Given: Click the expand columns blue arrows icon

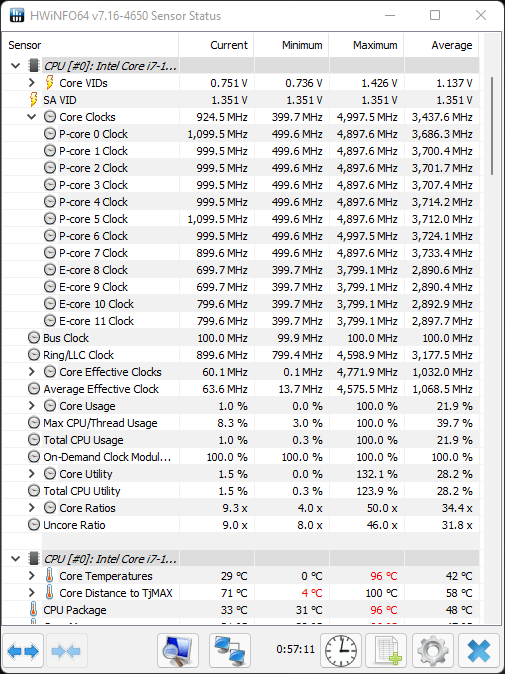Looking at the screenshot, I should click(x=23, y=651).
